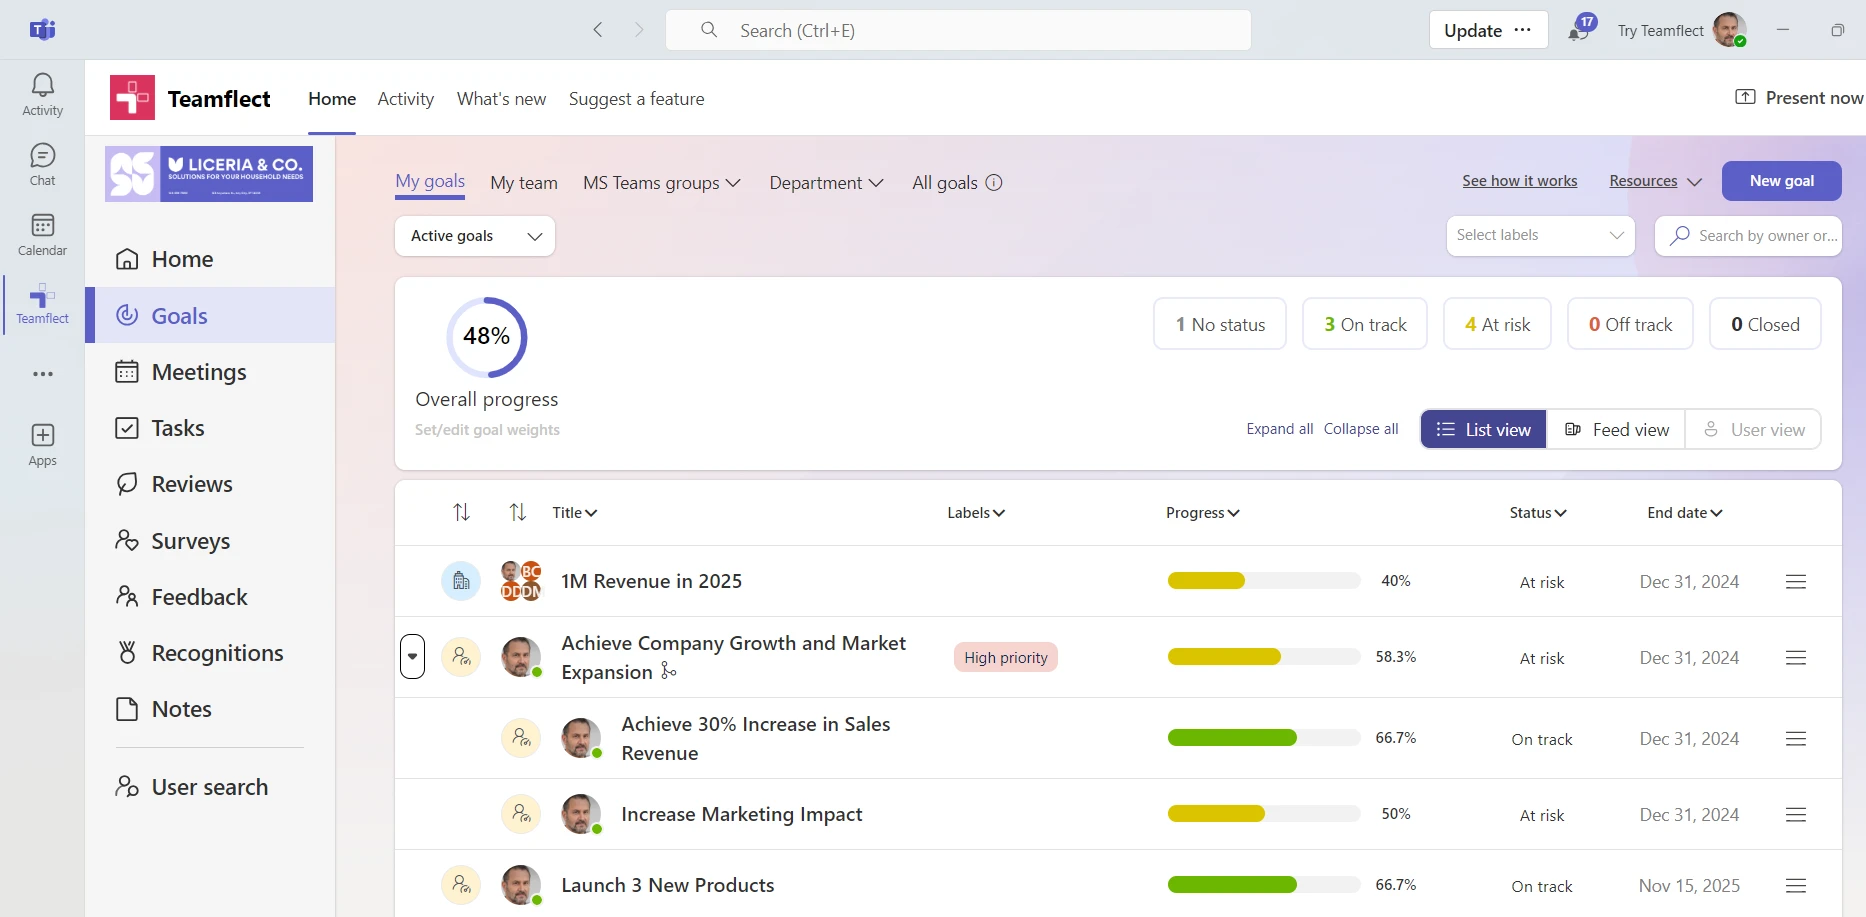Open the Calendar from the Teams rail
1866x917 pixels.
tap(42, 233)
